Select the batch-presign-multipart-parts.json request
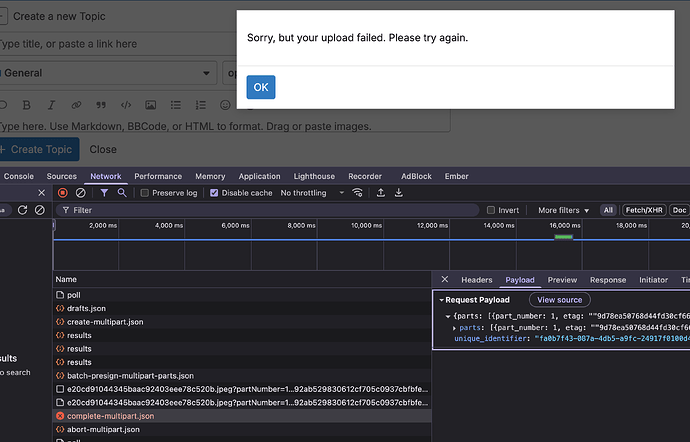The width and height of the screenshot is (690, 442). (242, 376)
